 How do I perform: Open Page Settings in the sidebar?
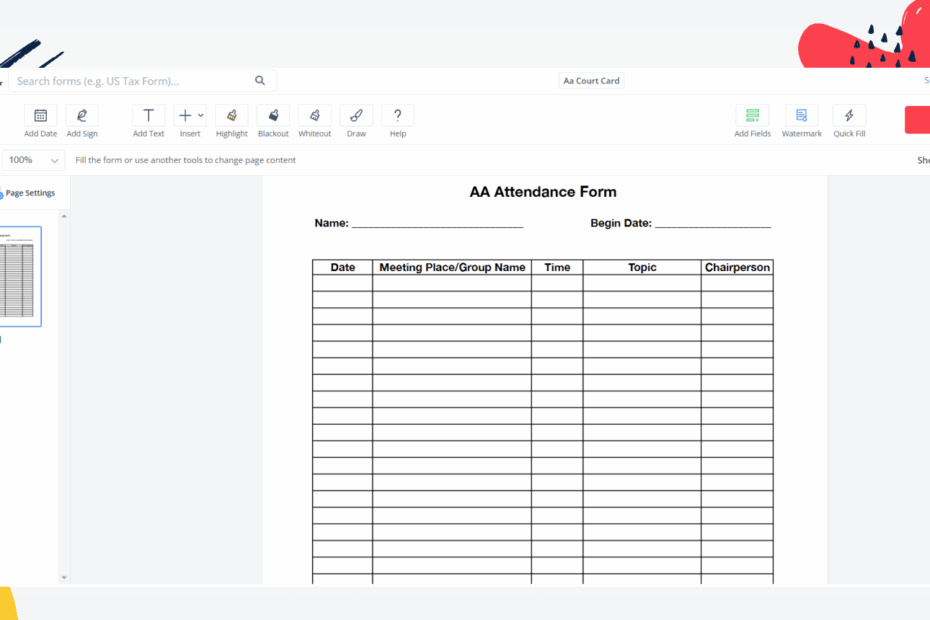pyautogui.click(x=29, y=192)
